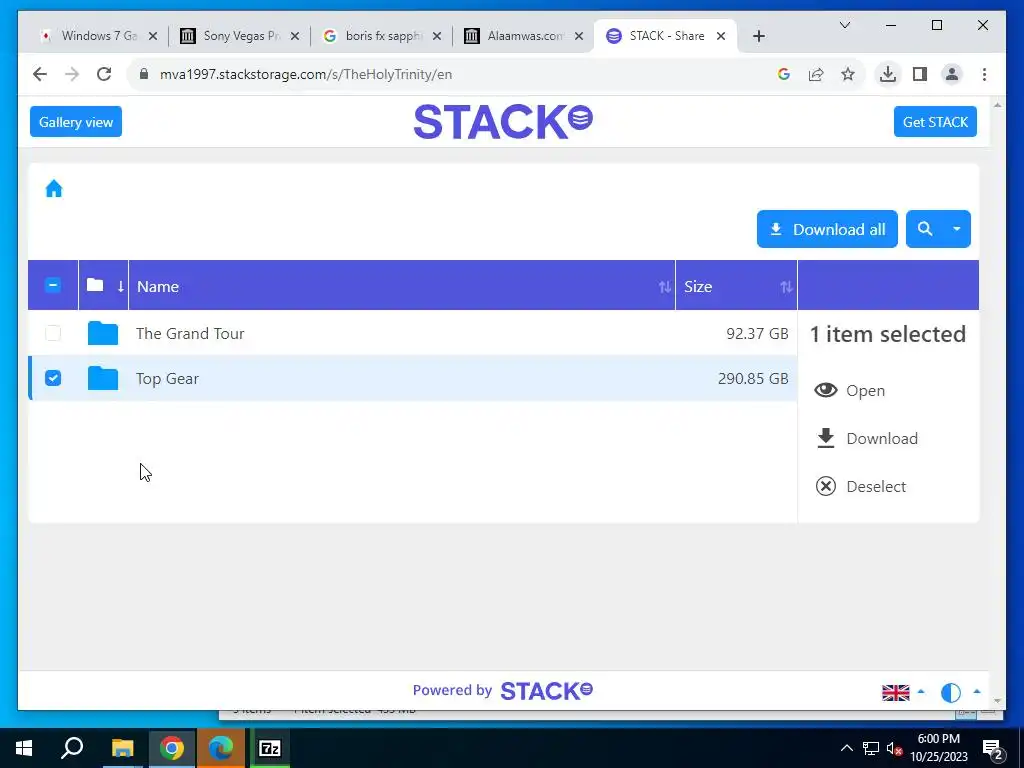
Task: Show hidden tray icons
Action: (x=846, y=748)
